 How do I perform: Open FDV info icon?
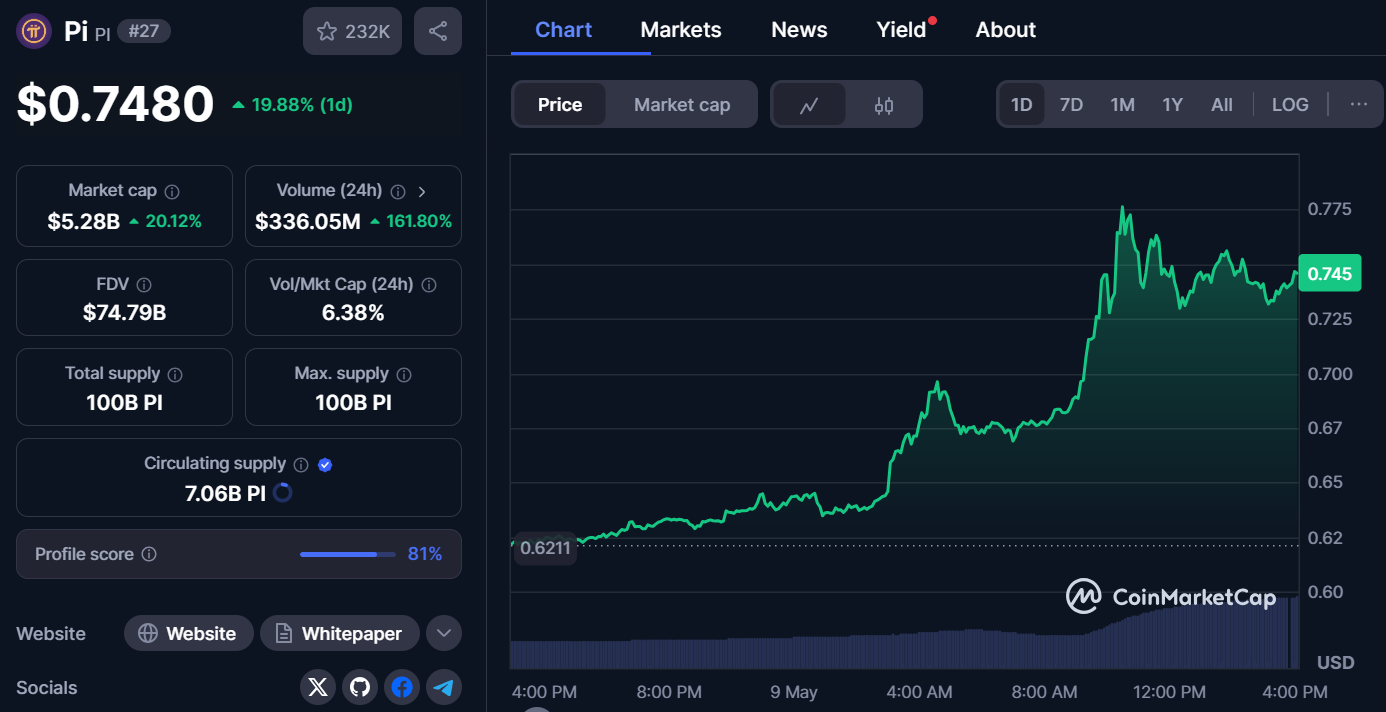[x=144, y=285]
